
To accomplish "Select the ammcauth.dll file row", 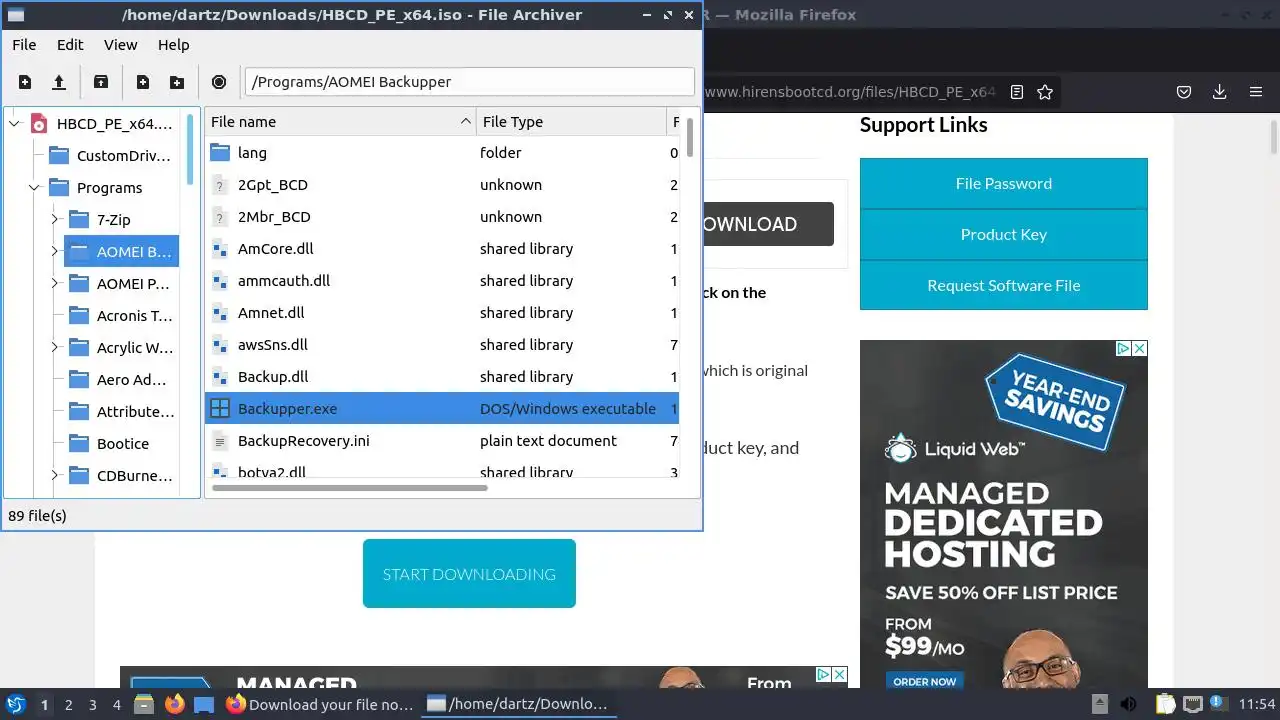I will [x=442, y=281].
